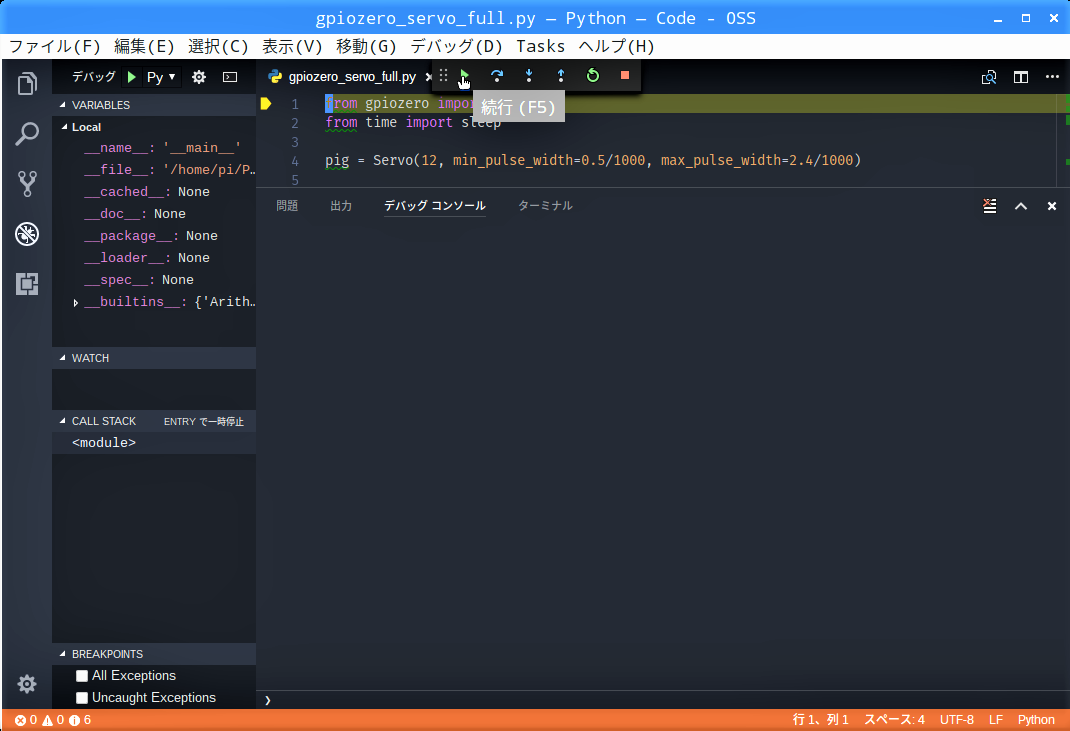Screen dimensions: 1070x731
Task: Click the search-in-file preview icon top right
Action: 989,77
